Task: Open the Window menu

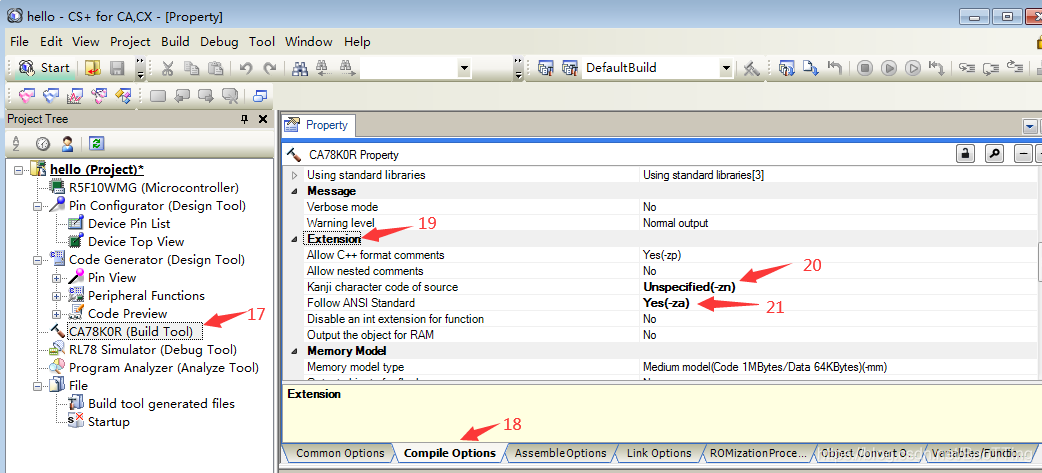Action: point(309,41)
